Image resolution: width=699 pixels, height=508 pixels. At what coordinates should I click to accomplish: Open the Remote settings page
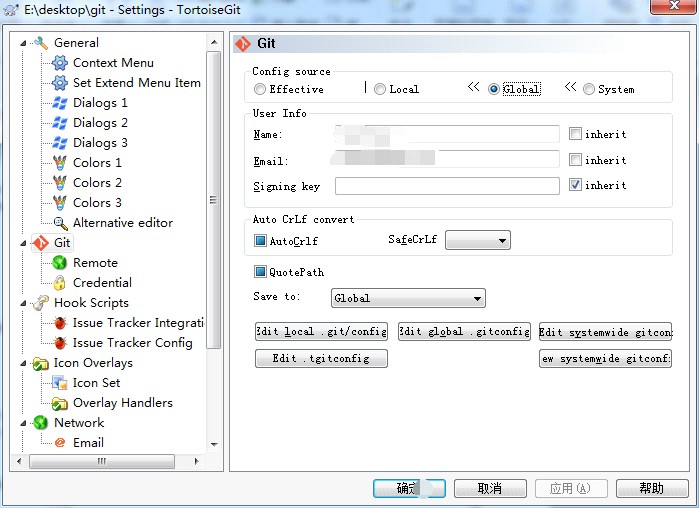point(95,263)
